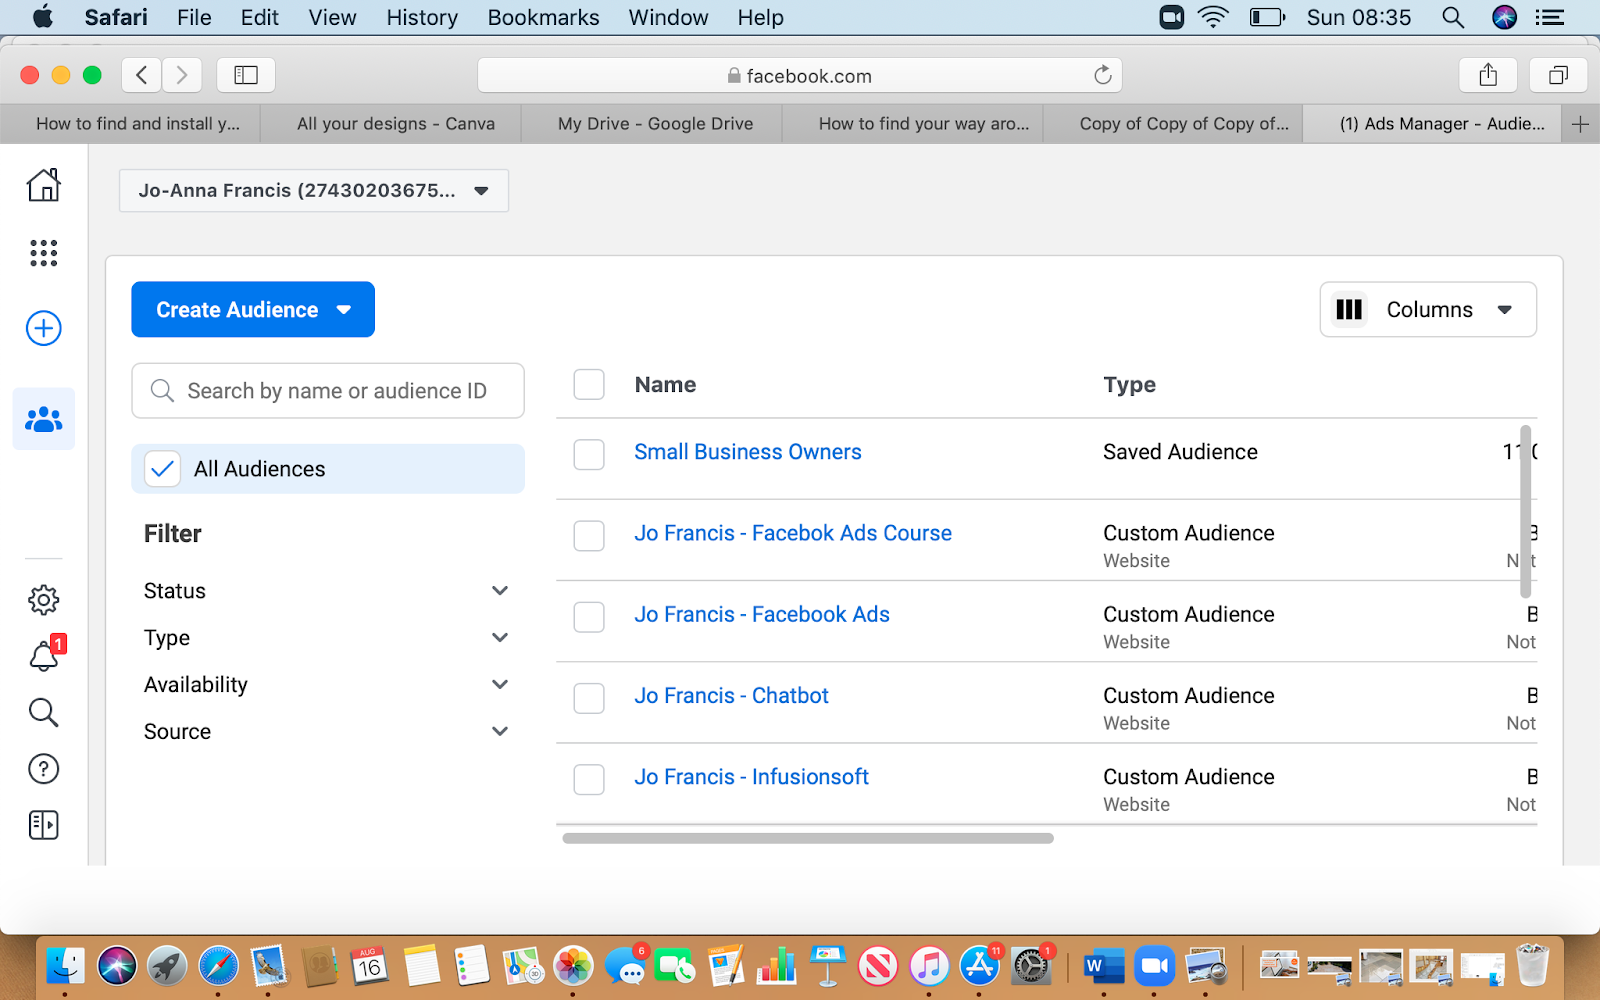This screenshot has width=1600, height=1000.
Task: Show Safari tab overview
Action: point(1558,75)
